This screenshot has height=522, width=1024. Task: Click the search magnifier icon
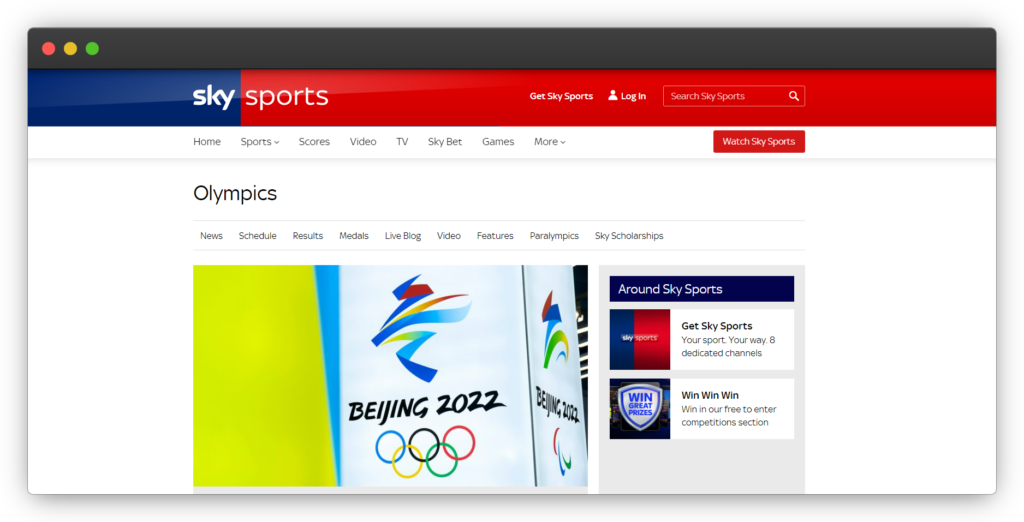click(x=793, y=96)
